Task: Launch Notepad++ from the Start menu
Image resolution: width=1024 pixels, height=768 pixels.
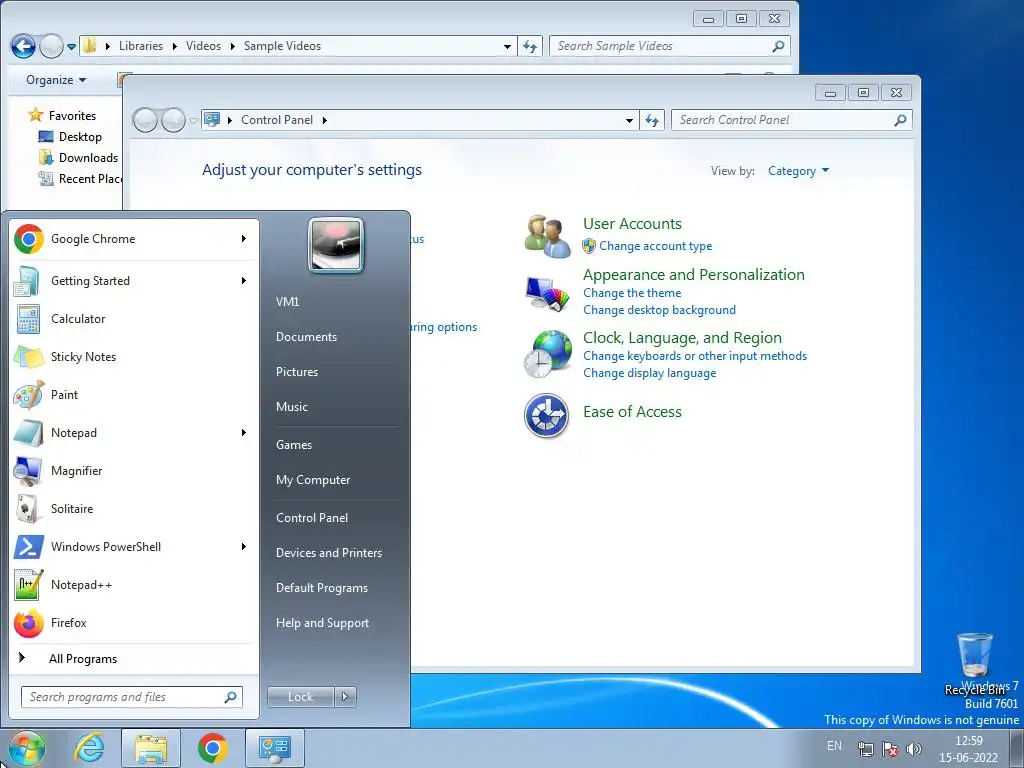Action: (134, 584)
